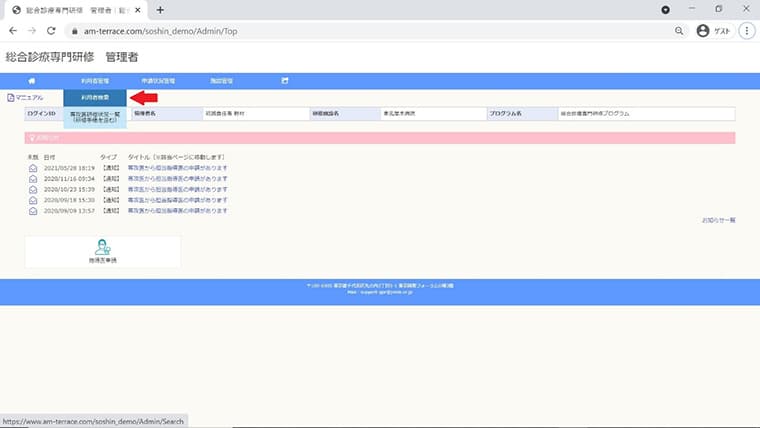Viewport: 760px width, 428px height.
Task: Click the browser forward arrow
Action: (32, 31)
